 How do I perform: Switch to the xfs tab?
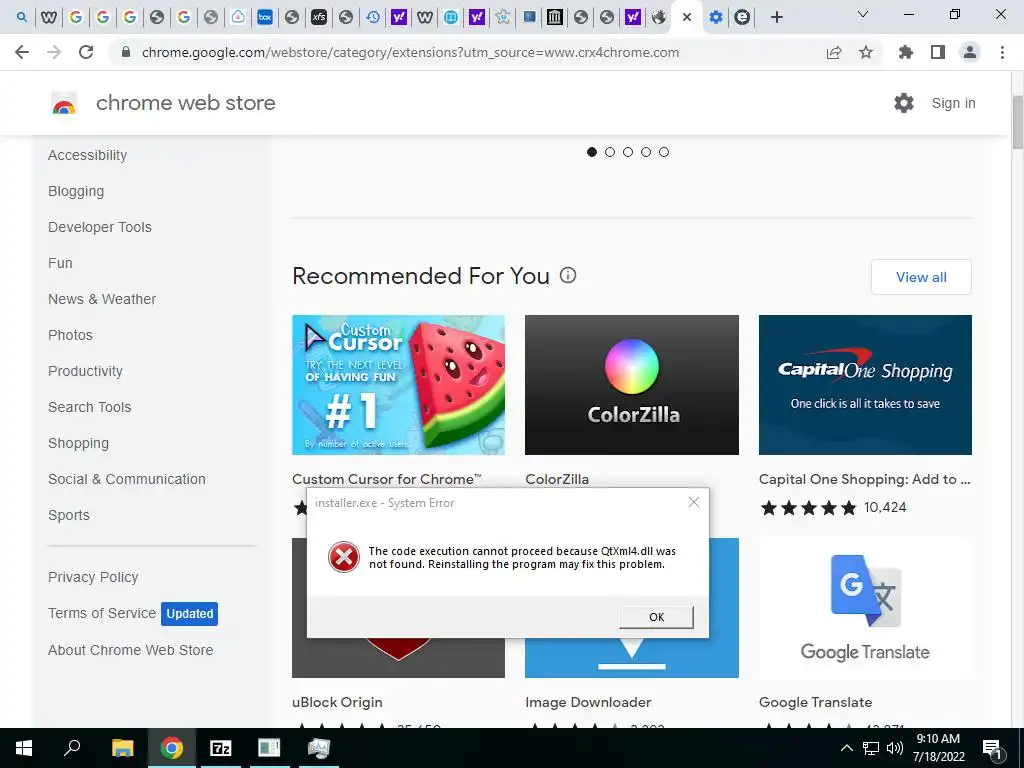tap(319, 17)
